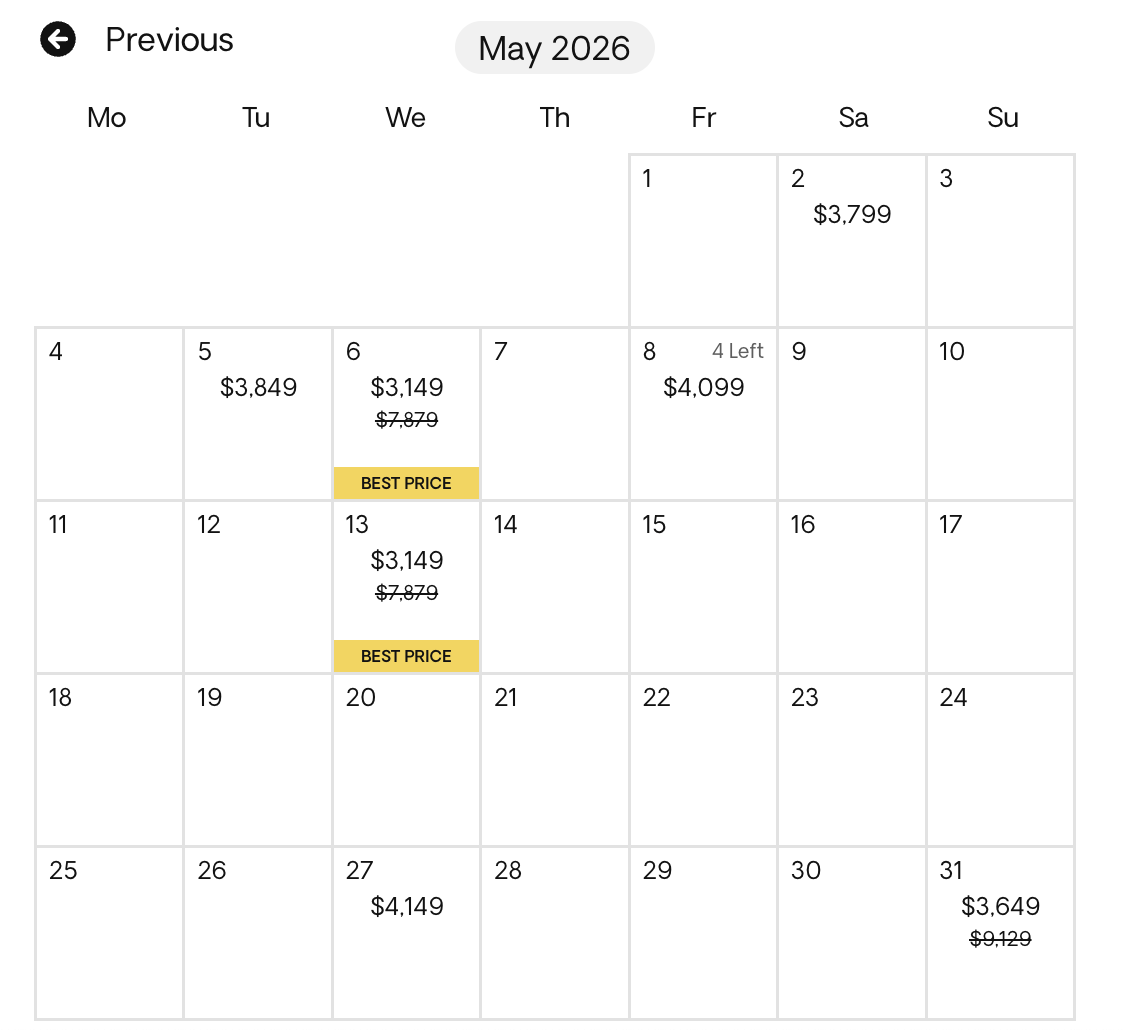Click the BEST PRICE badge on May 6
The height and width of the screenshot is (1030, 1124).
click(x=406, y=483)
